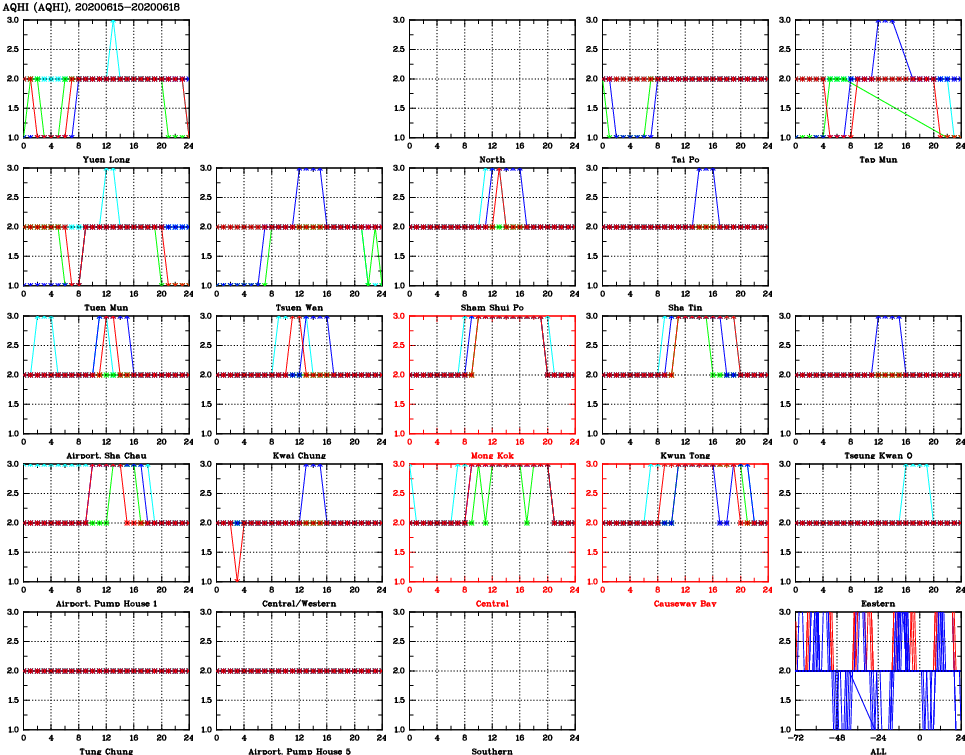Click the AQHI date range title
The image size is (965, 755).
pyautogui.click(x=91, y=7)
